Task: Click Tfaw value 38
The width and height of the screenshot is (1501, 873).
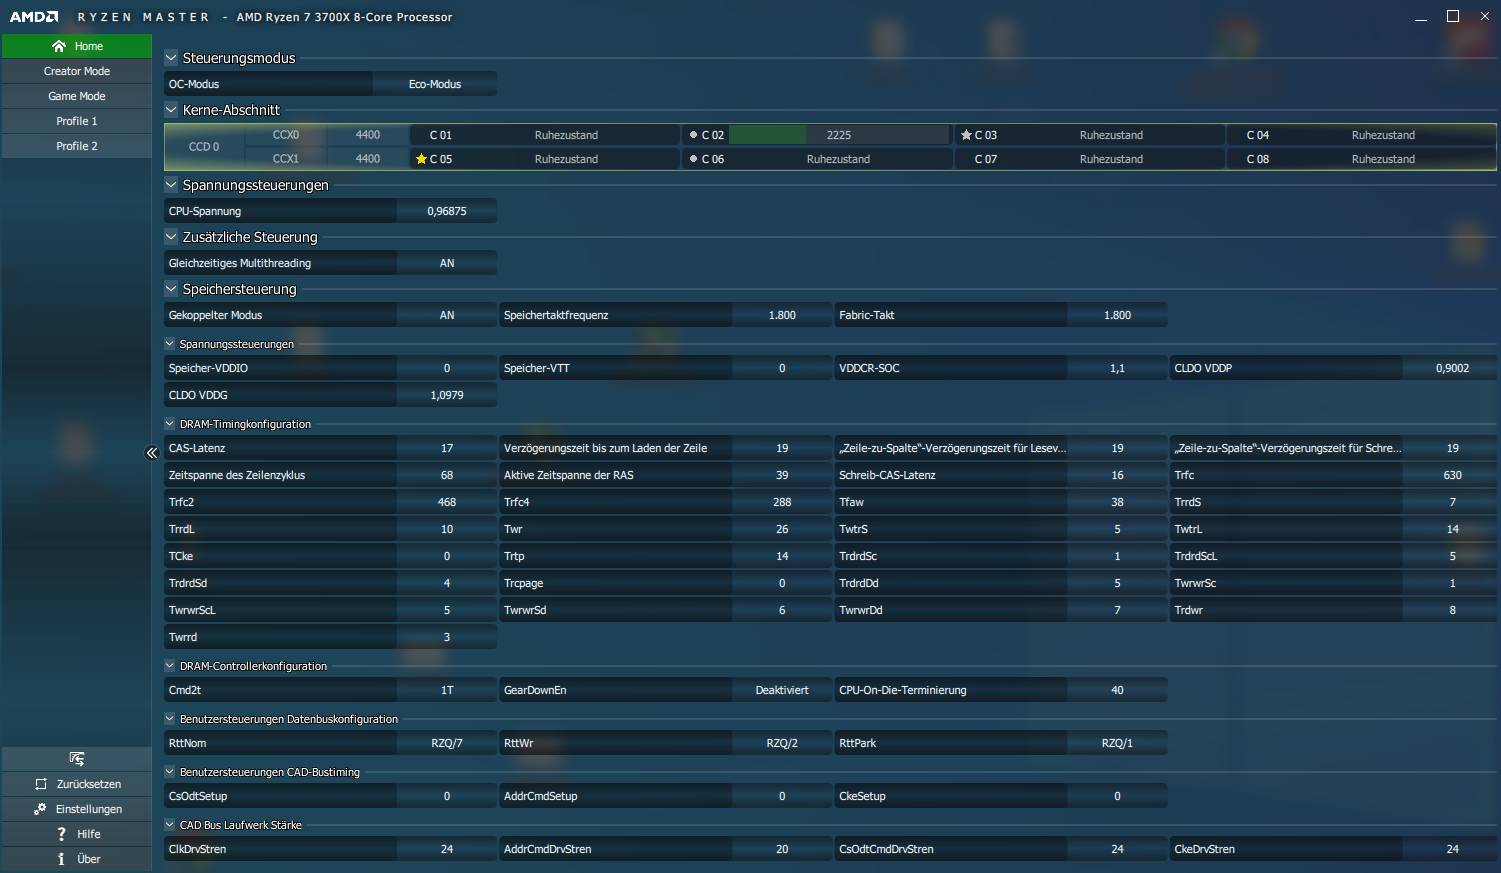Action: [1117, 502]
